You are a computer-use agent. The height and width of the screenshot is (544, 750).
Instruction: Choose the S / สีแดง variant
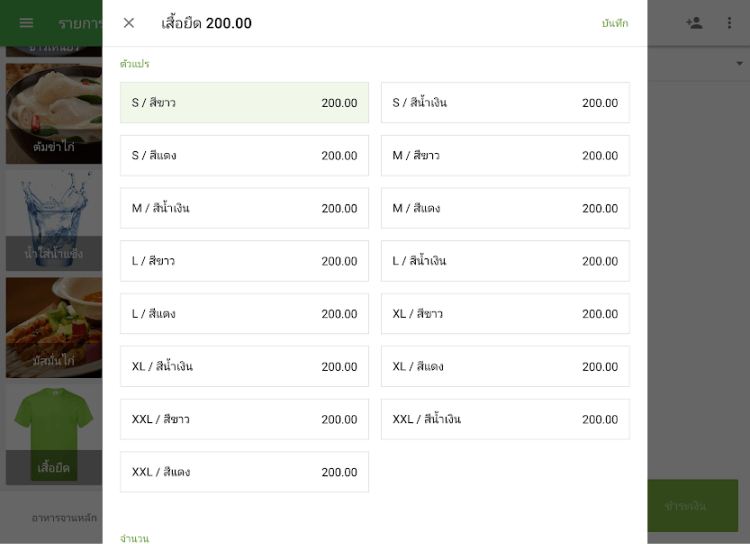pos(244,156)
